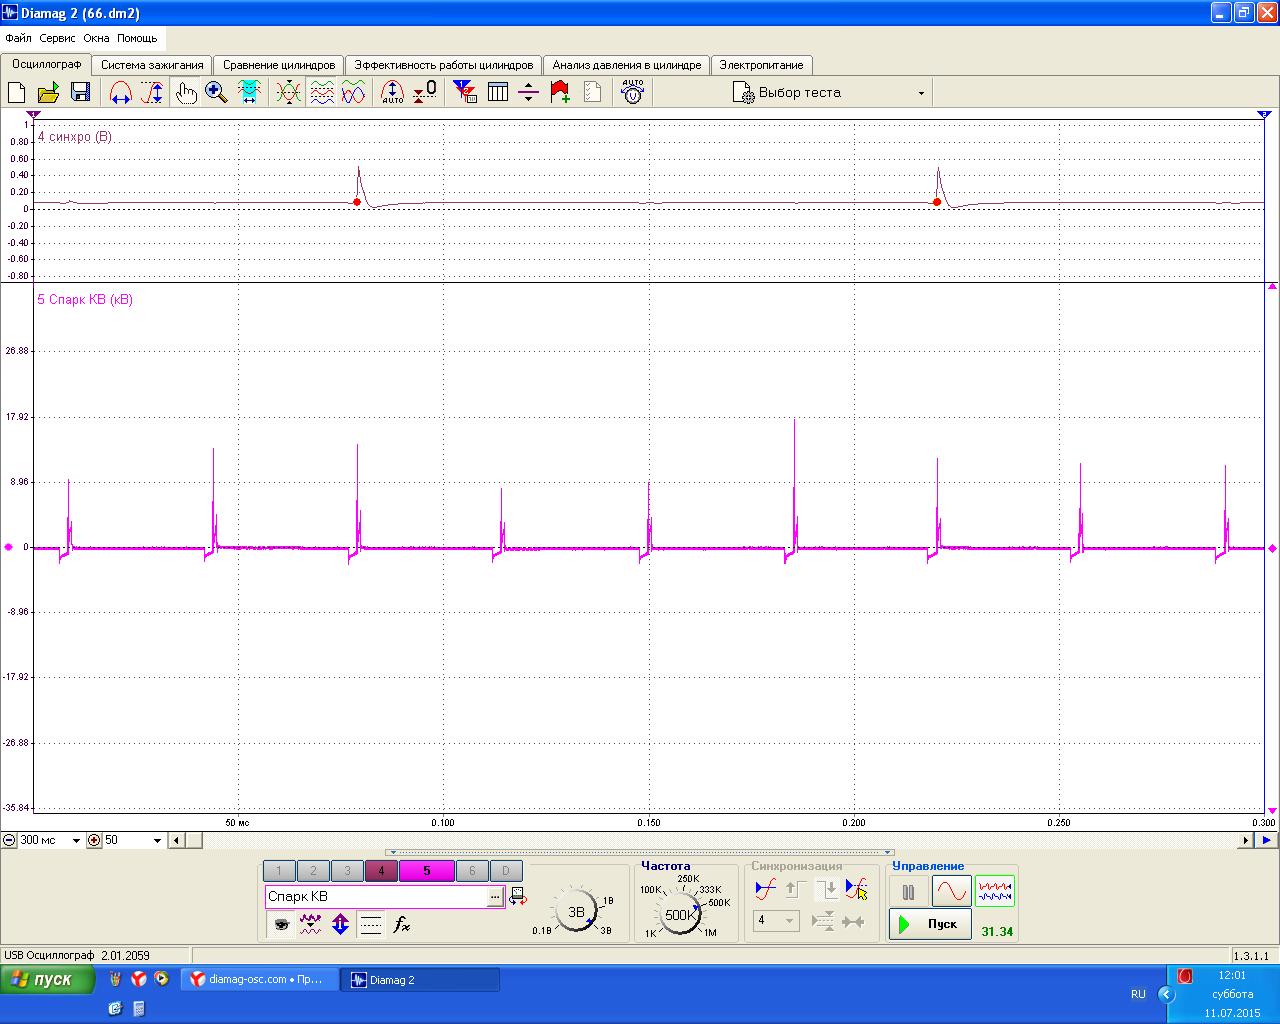
Task: Click the ellipsis button beside Спарк КВ
Action: (x=495, y=897)
